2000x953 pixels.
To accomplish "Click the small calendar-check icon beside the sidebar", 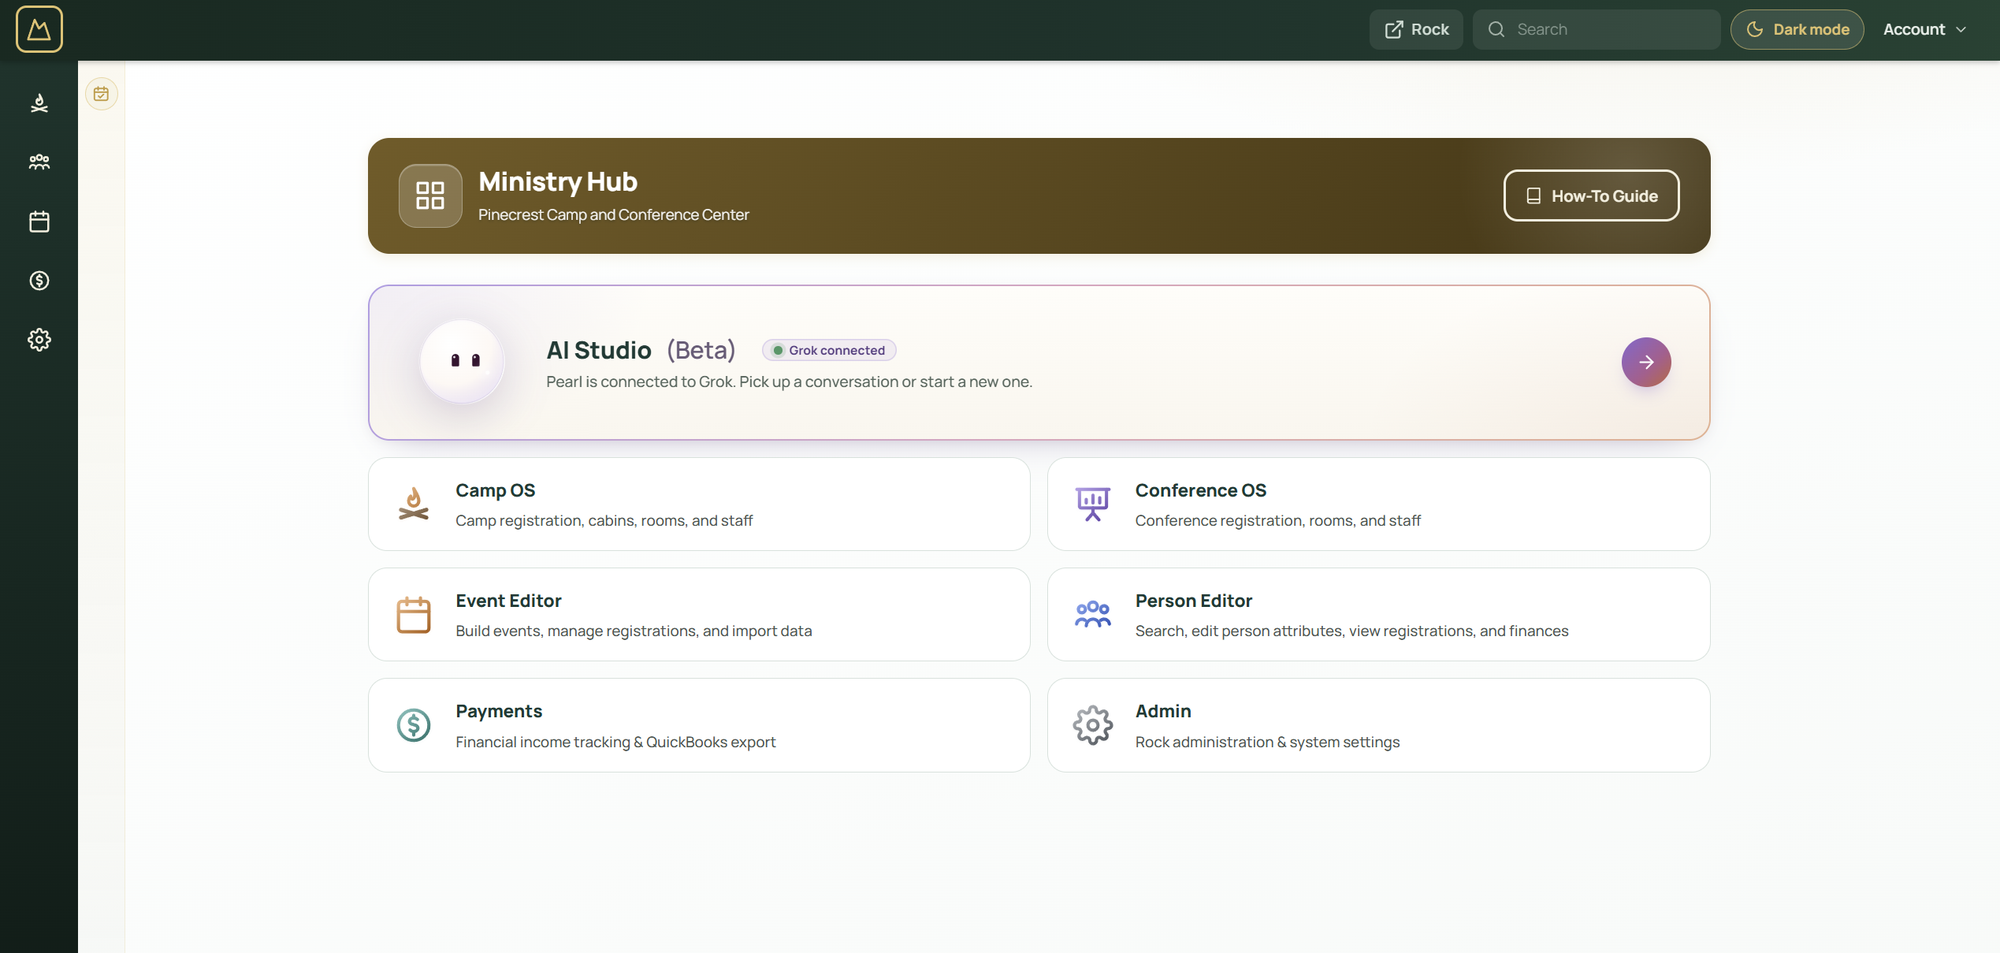I will pyautogui.click(x=101, y=94).
